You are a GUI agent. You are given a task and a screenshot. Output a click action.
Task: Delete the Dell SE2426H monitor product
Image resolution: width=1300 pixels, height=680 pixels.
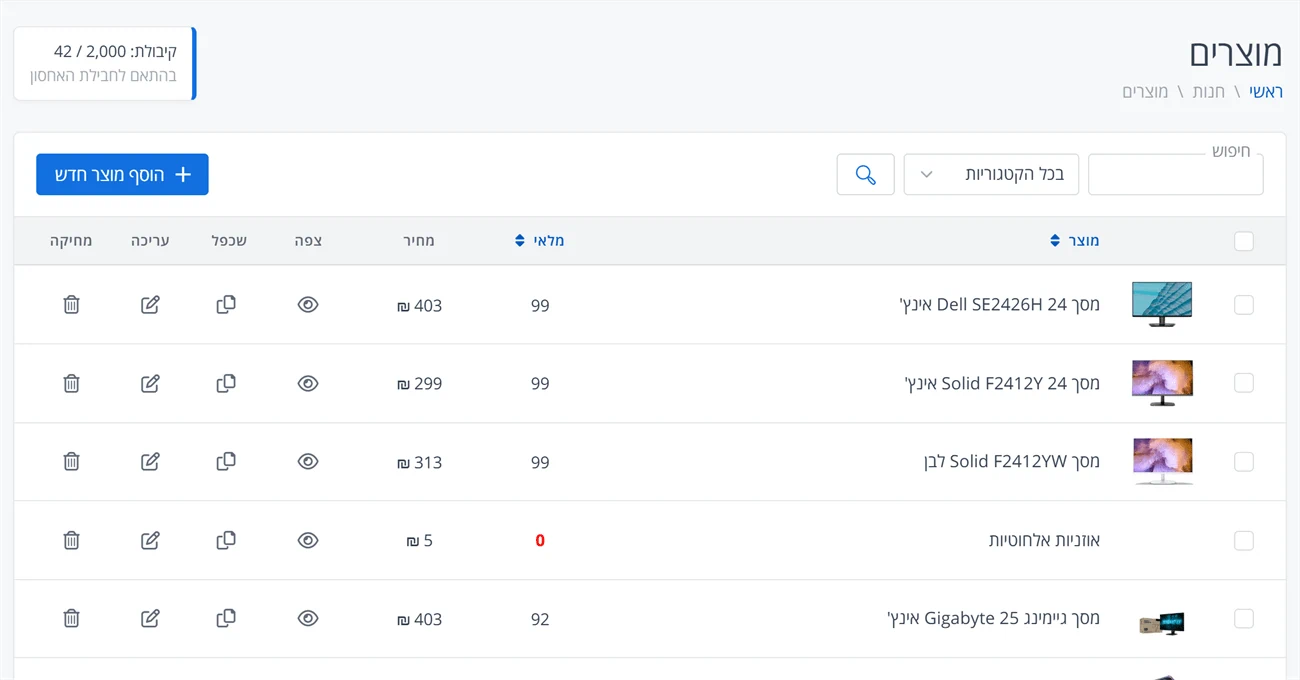click(71, 304)
